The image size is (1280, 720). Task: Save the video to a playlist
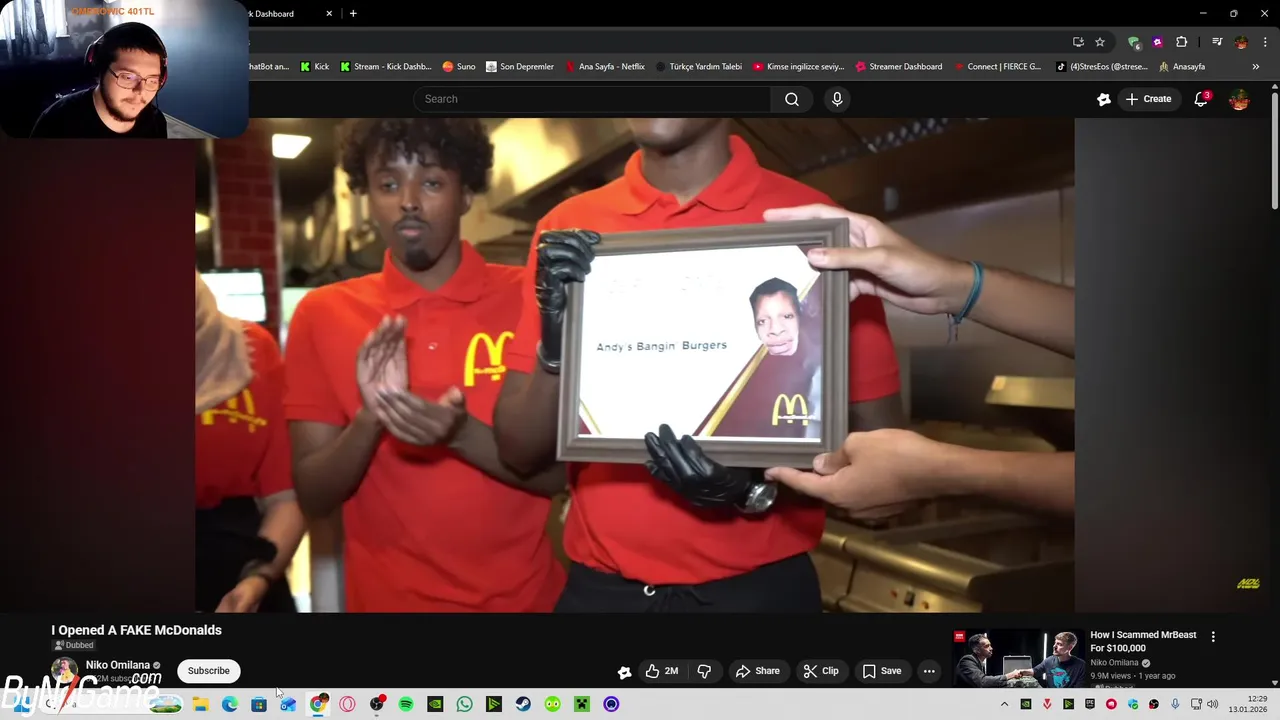[882, 671]
